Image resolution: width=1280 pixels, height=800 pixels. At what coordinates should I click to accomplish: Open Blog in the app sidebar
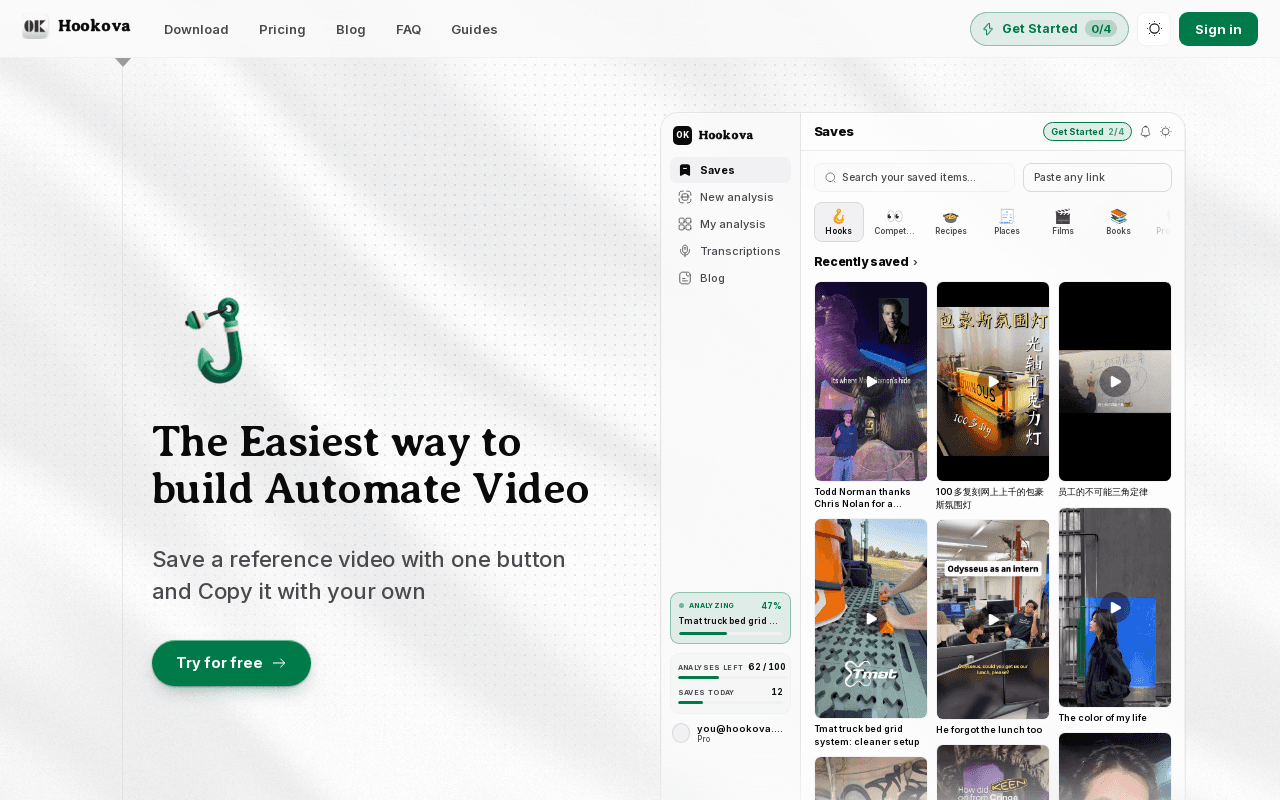pyautogui.click(x=730, y=278)
